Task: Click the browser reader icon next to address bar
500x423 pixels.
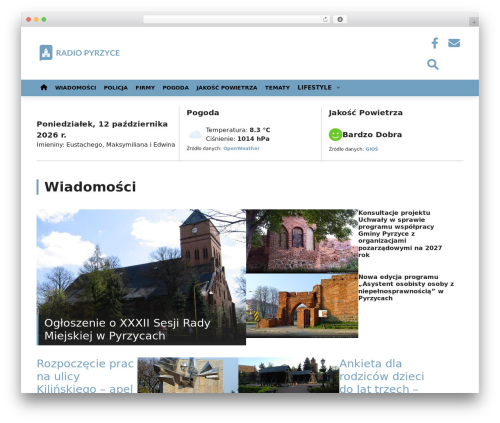Action: coord(340,19)
